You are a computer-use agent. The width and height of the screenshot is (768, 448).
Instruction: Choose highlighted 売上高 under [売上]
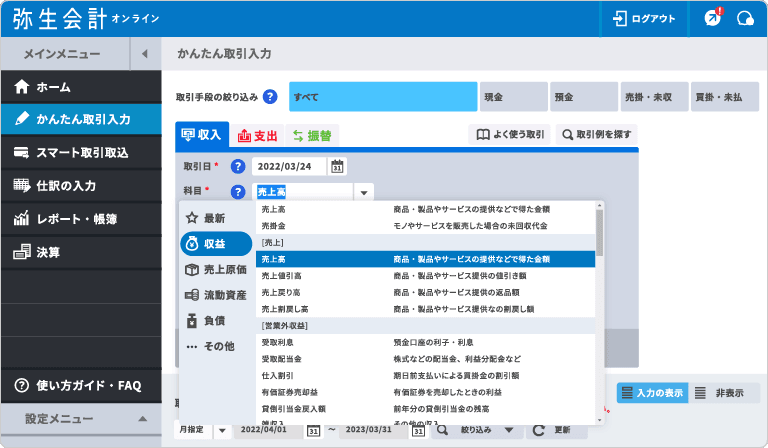(x=425, y=259)
